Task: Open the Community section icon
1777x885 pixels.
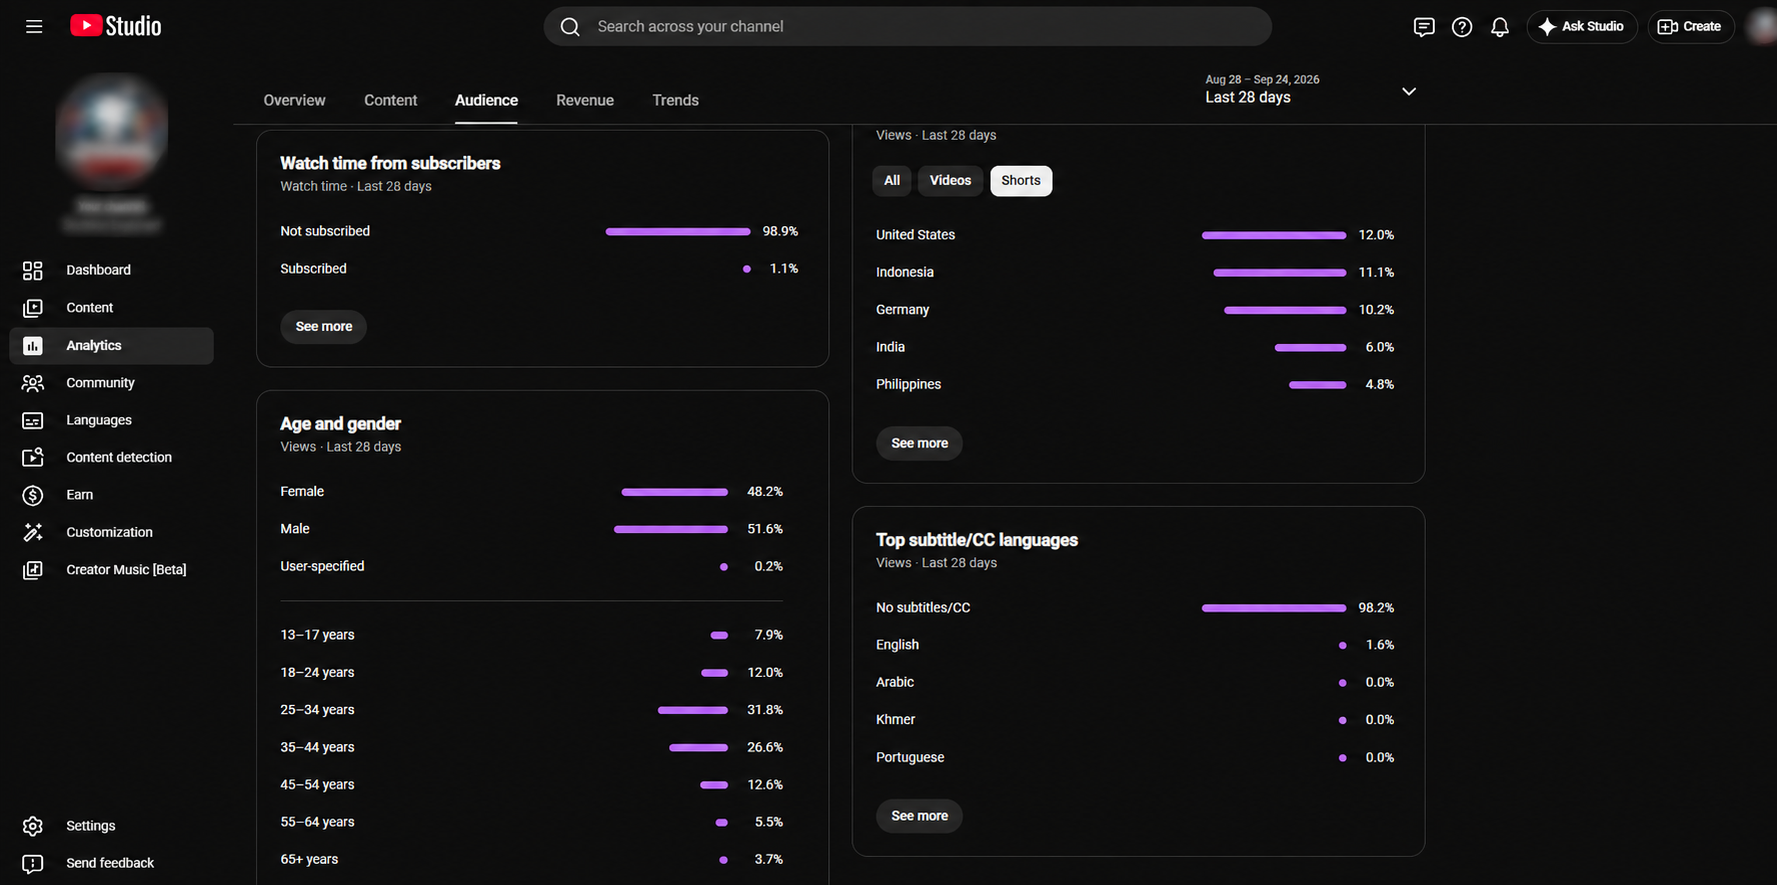Action: [x=33, y=383]
